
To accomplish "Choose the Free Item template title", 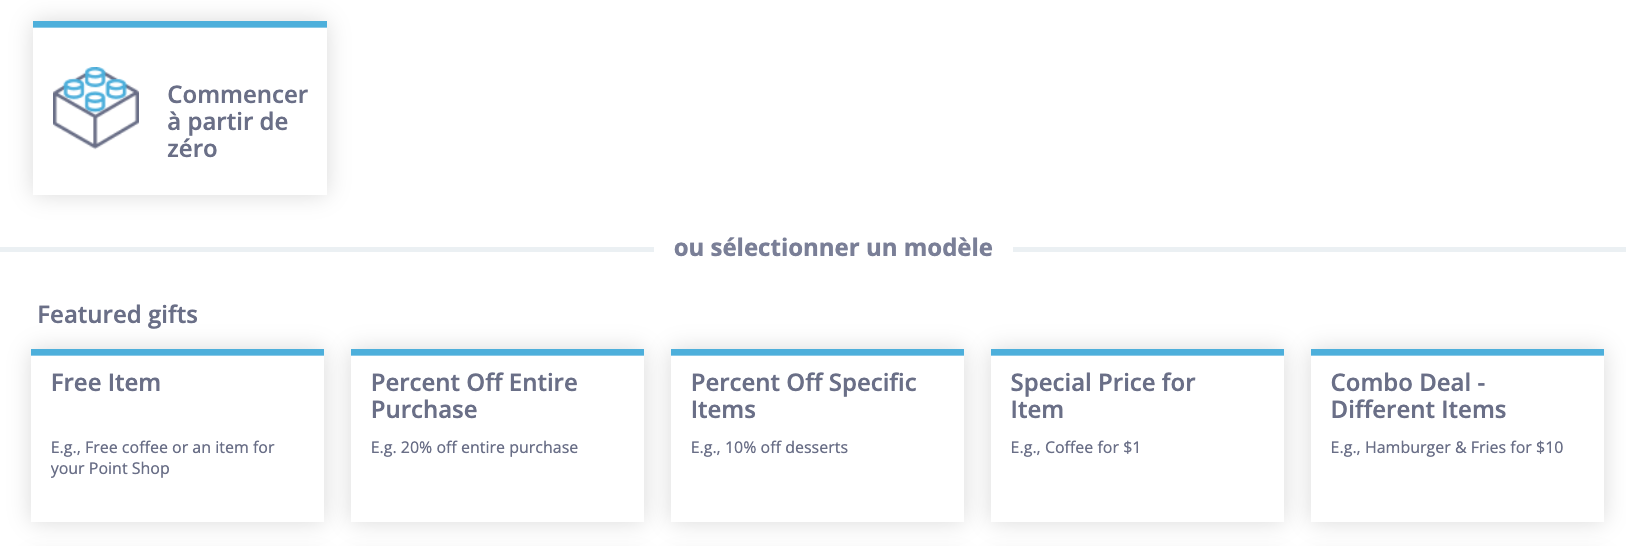I will coord(106,382).
